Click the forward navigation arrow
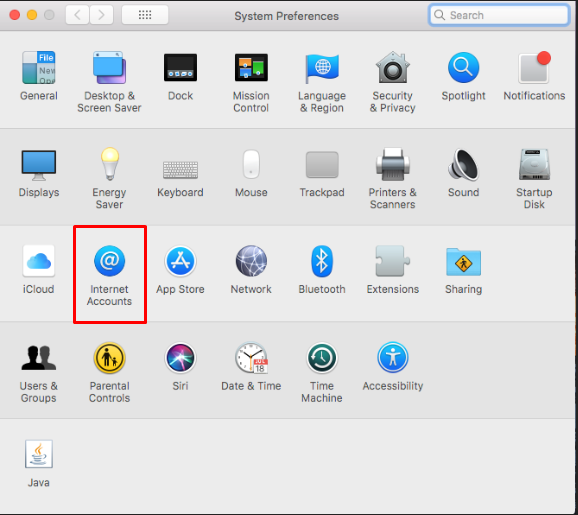This screenshot has width=578, height=515. (101, 15)
